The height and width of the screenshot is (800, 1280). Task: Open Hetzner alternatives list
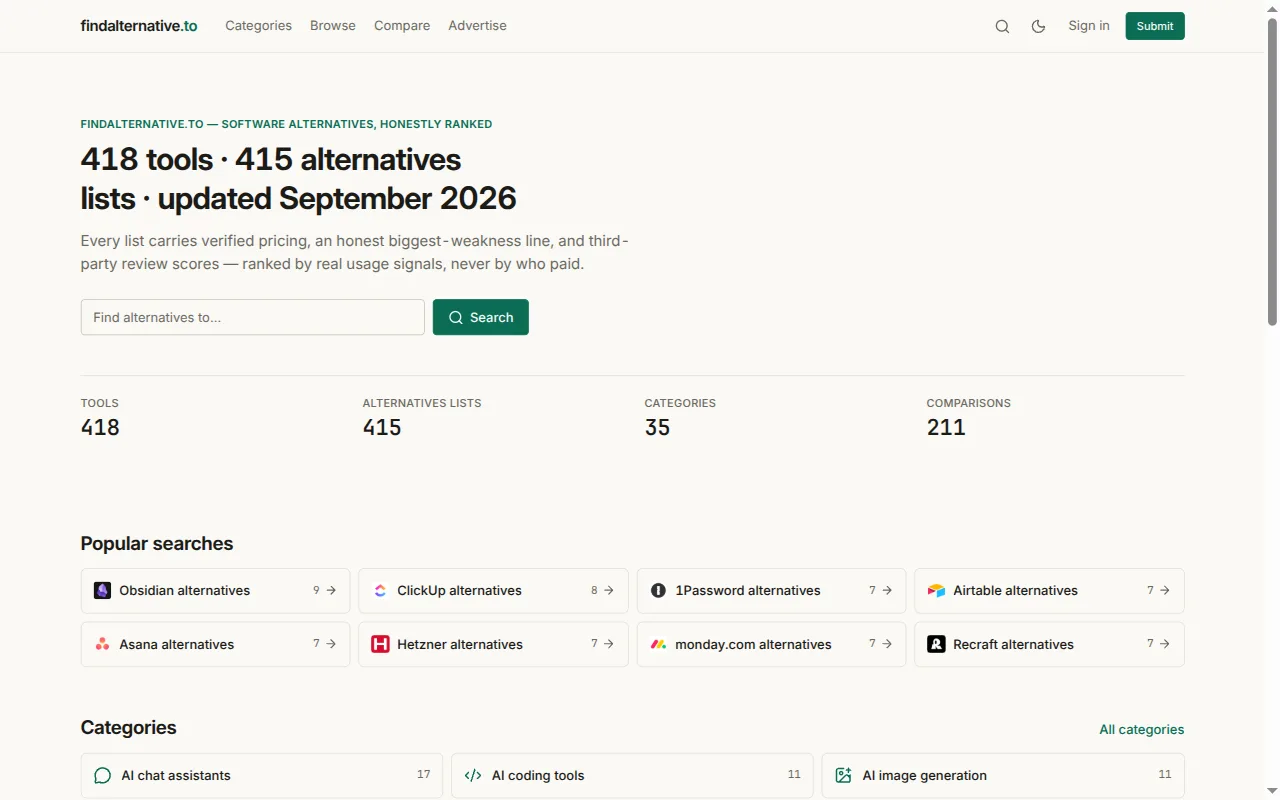tap(494, 644)
